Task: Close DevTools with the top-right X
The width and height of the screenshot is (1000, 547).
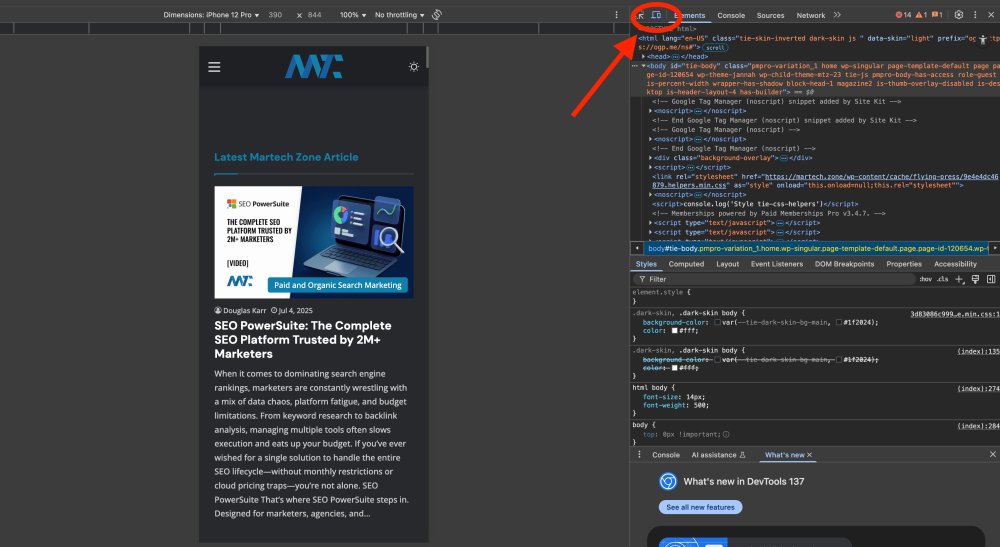Action: [x=991, y=15]
